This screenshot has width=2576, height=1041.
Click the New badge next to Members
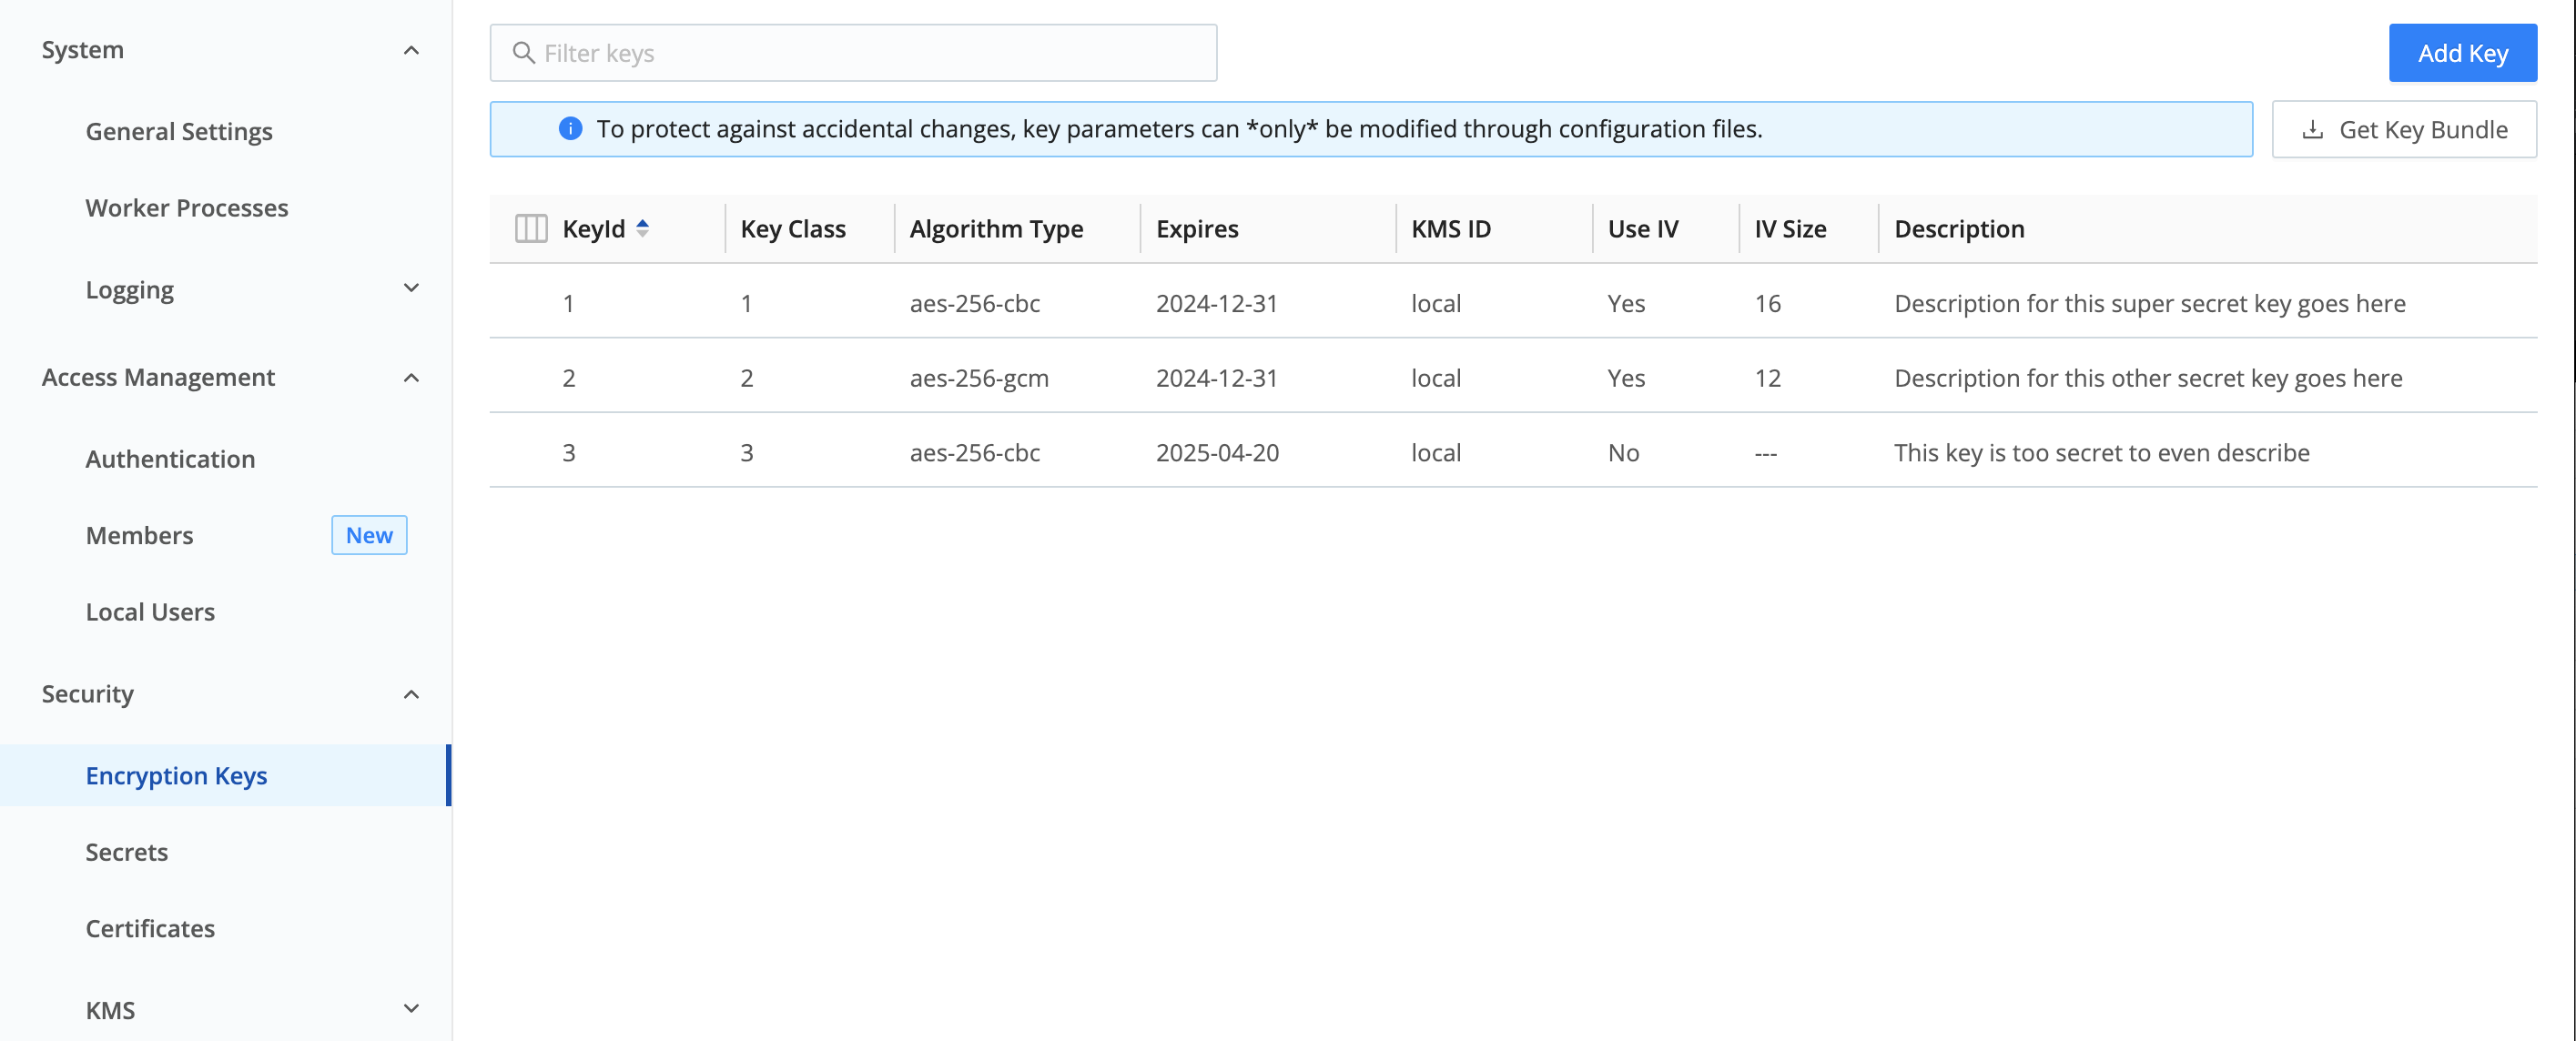(x=369, y=535)
